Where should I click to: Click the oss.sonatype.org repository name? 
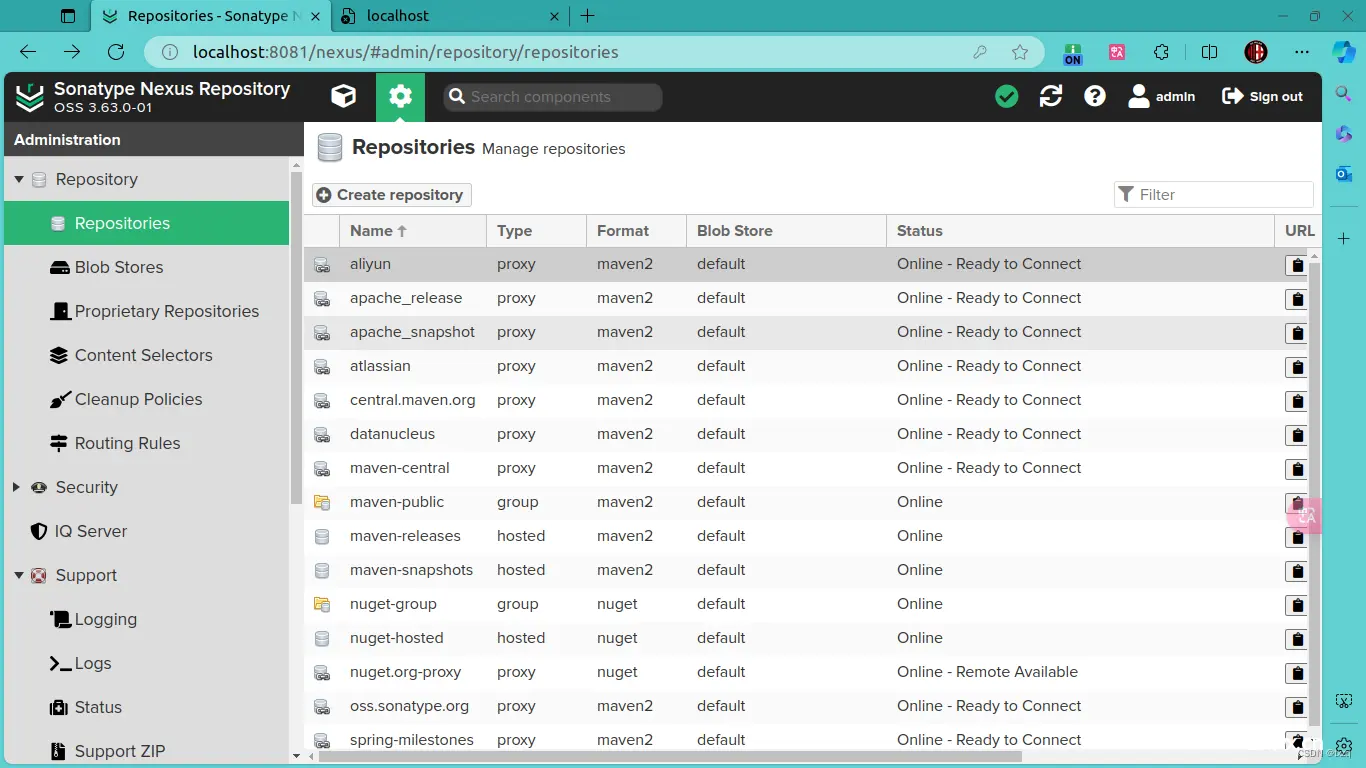(409, 706)
